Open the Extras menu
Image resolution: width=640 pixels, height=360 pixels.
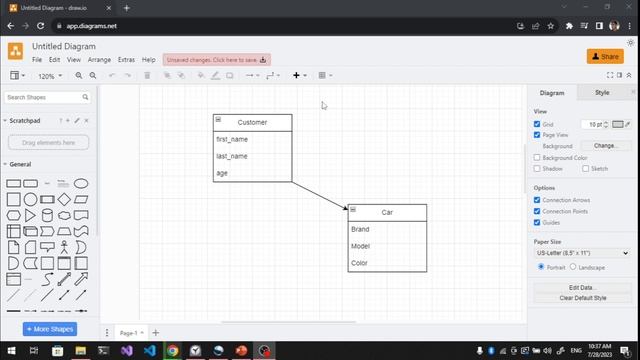(126, 60)
